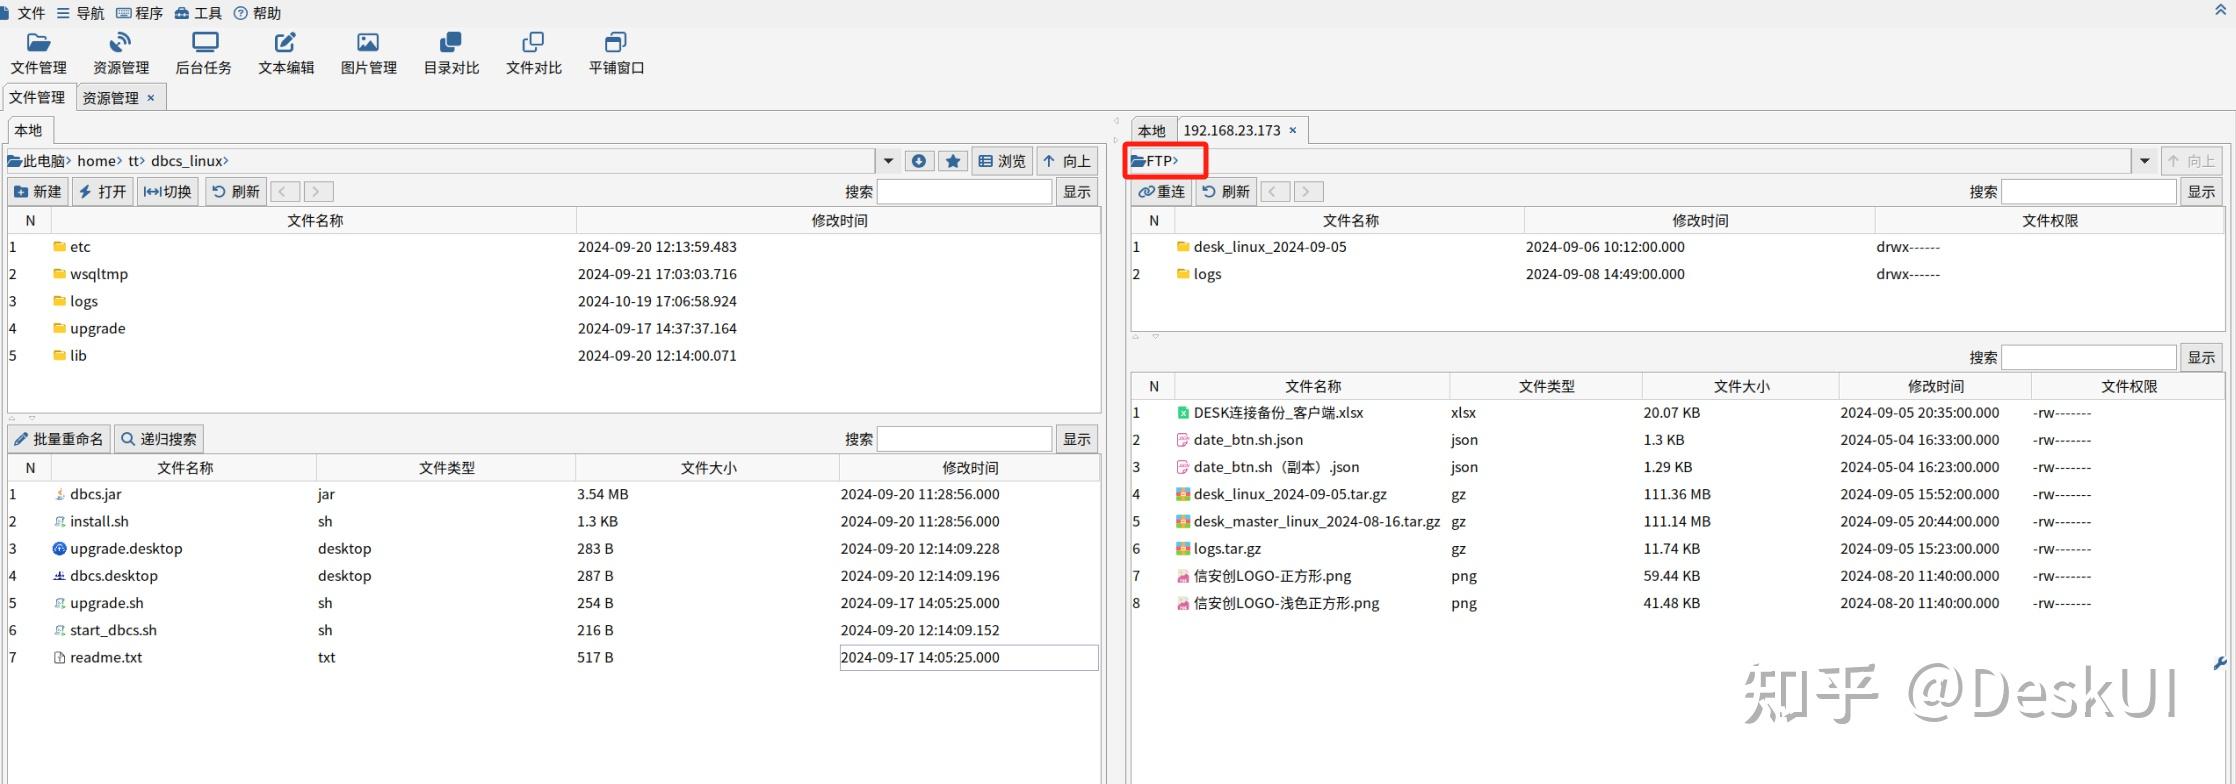
Task: Click the 重连 reconnect button
Action: click(x=1162, y=192)
